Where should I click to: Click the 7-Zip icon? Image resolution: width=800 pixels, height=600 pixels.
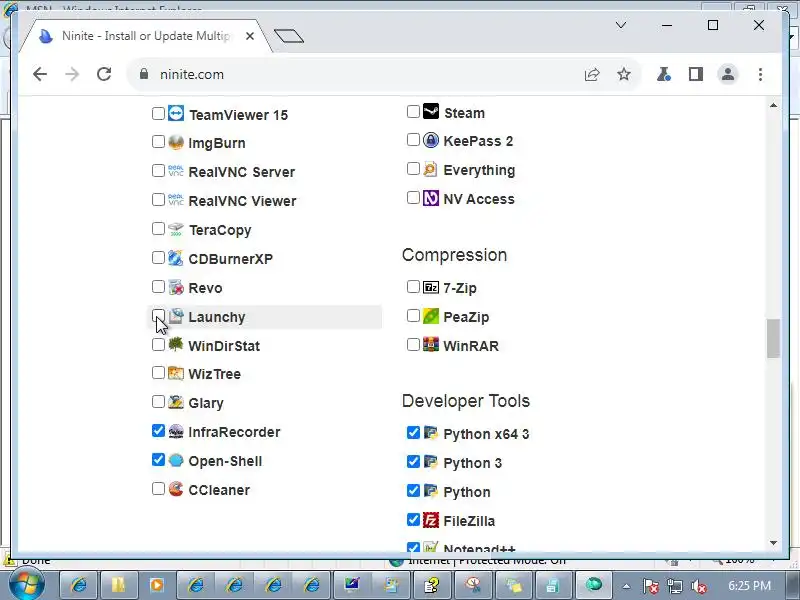point(431,287)
